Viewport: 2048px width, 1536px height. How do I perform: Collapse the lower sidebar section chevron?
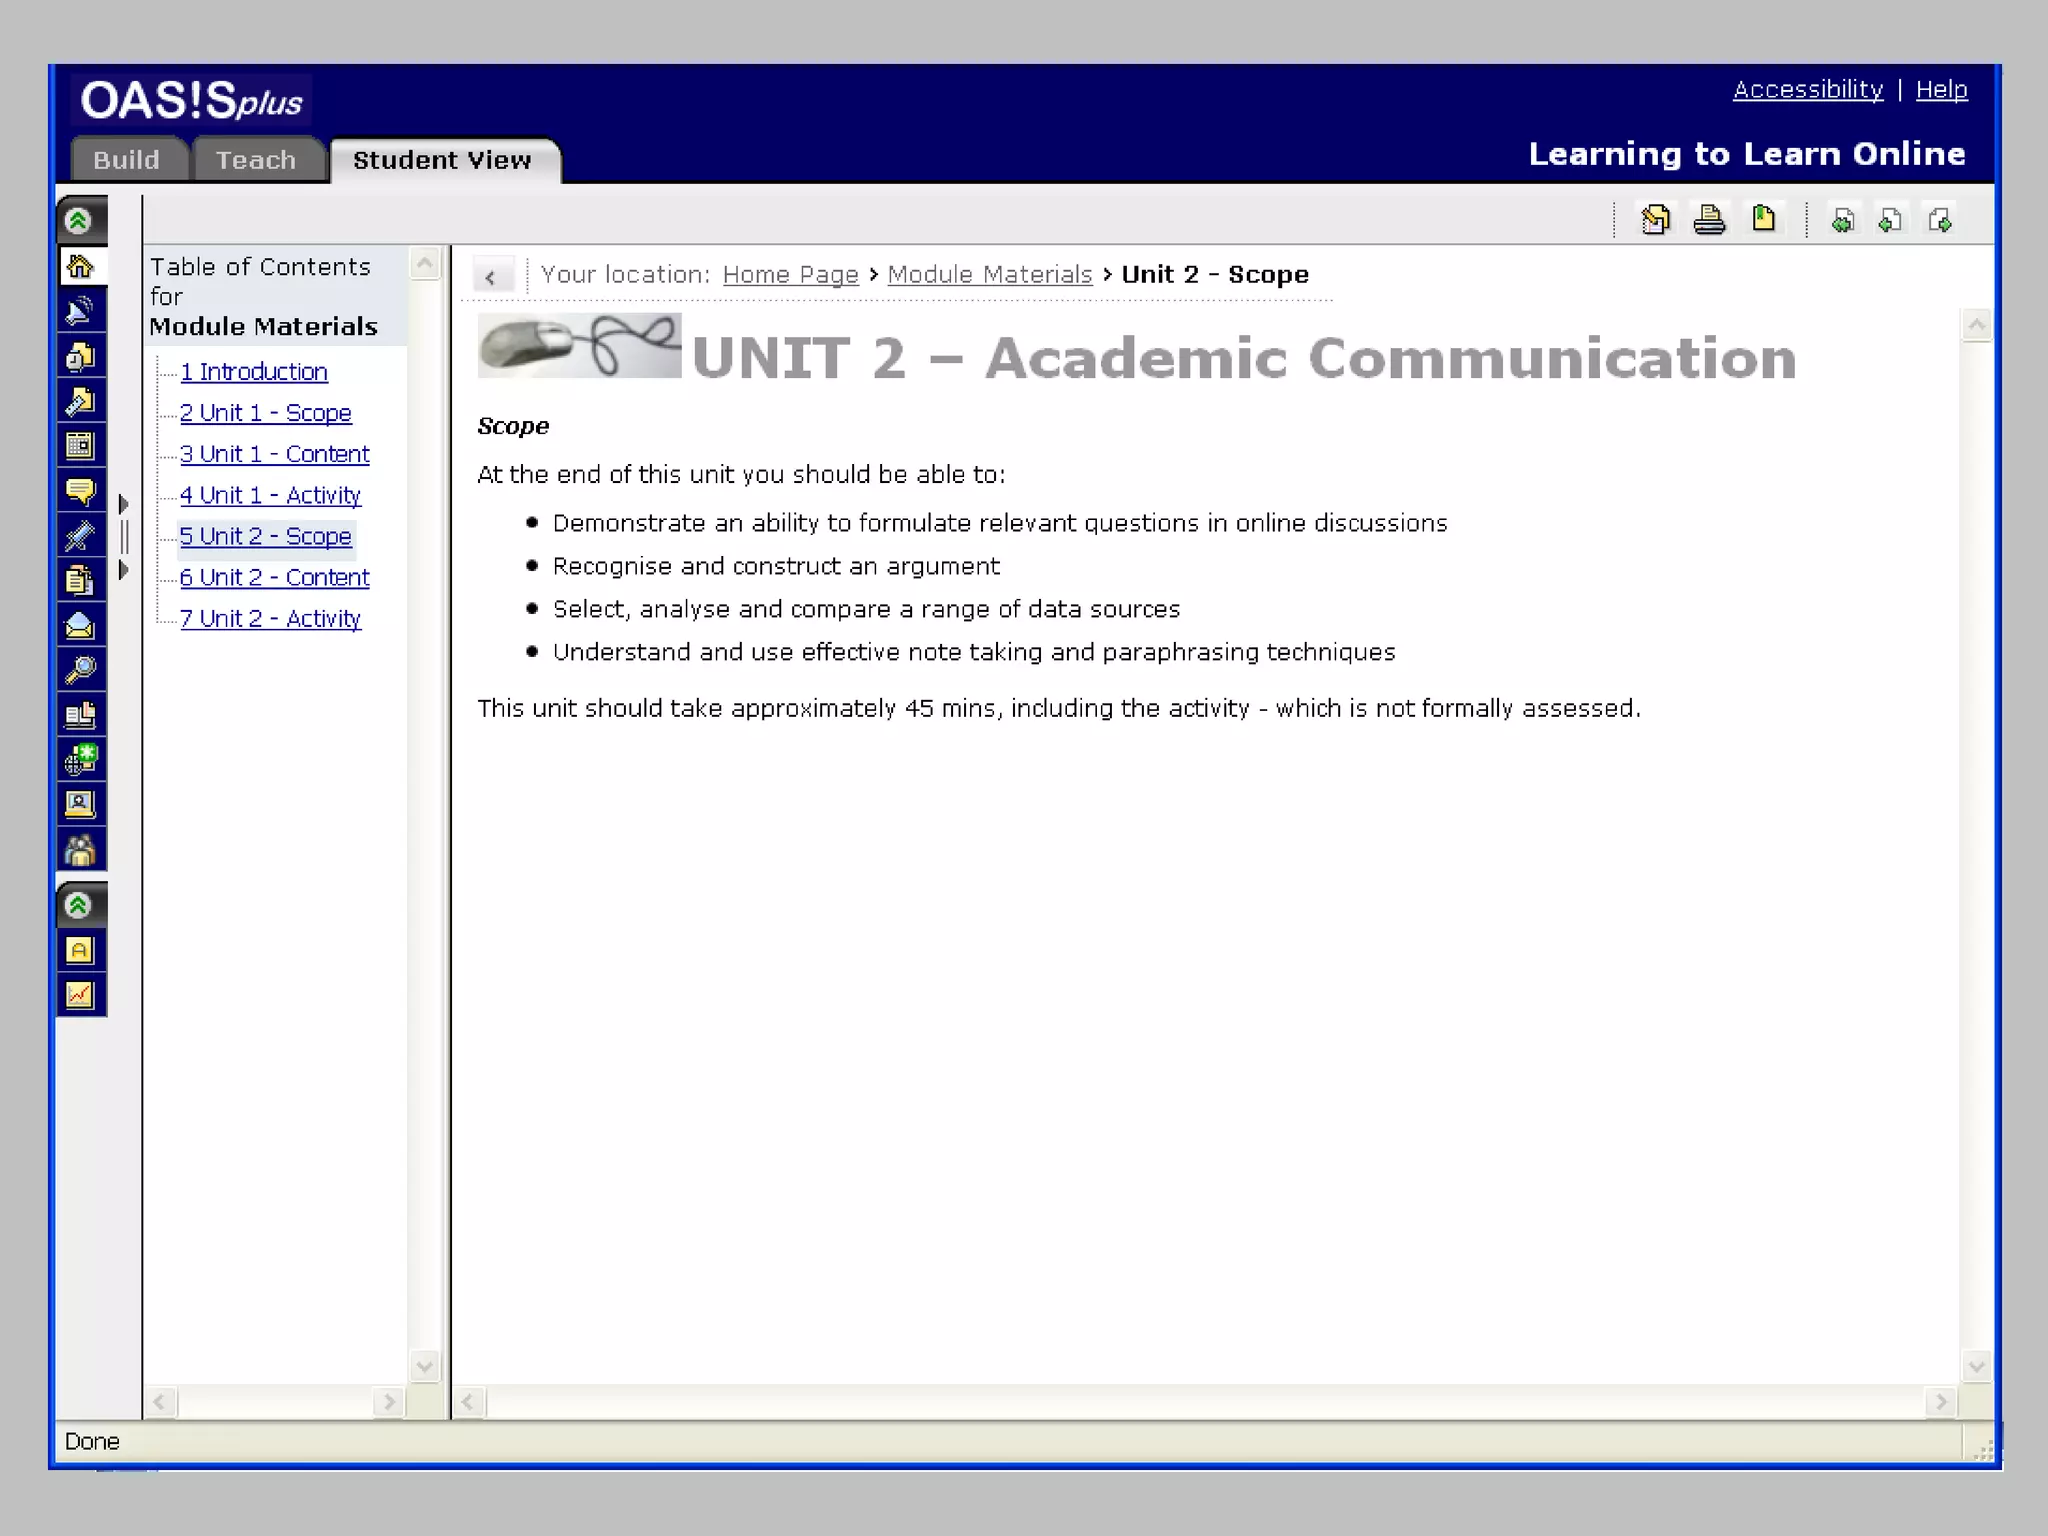tap(79, 905)
